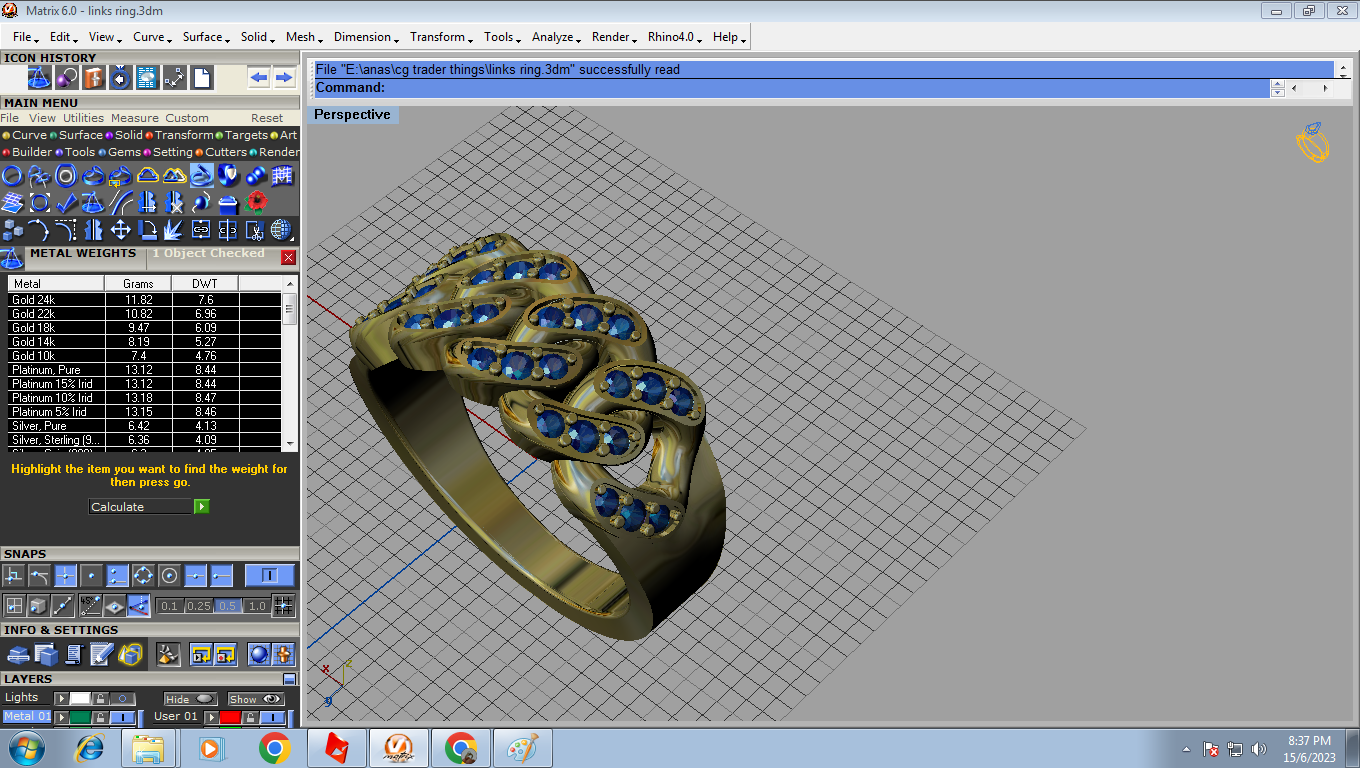
Task: Select the red flower tool icon
Action: (256, 203)
